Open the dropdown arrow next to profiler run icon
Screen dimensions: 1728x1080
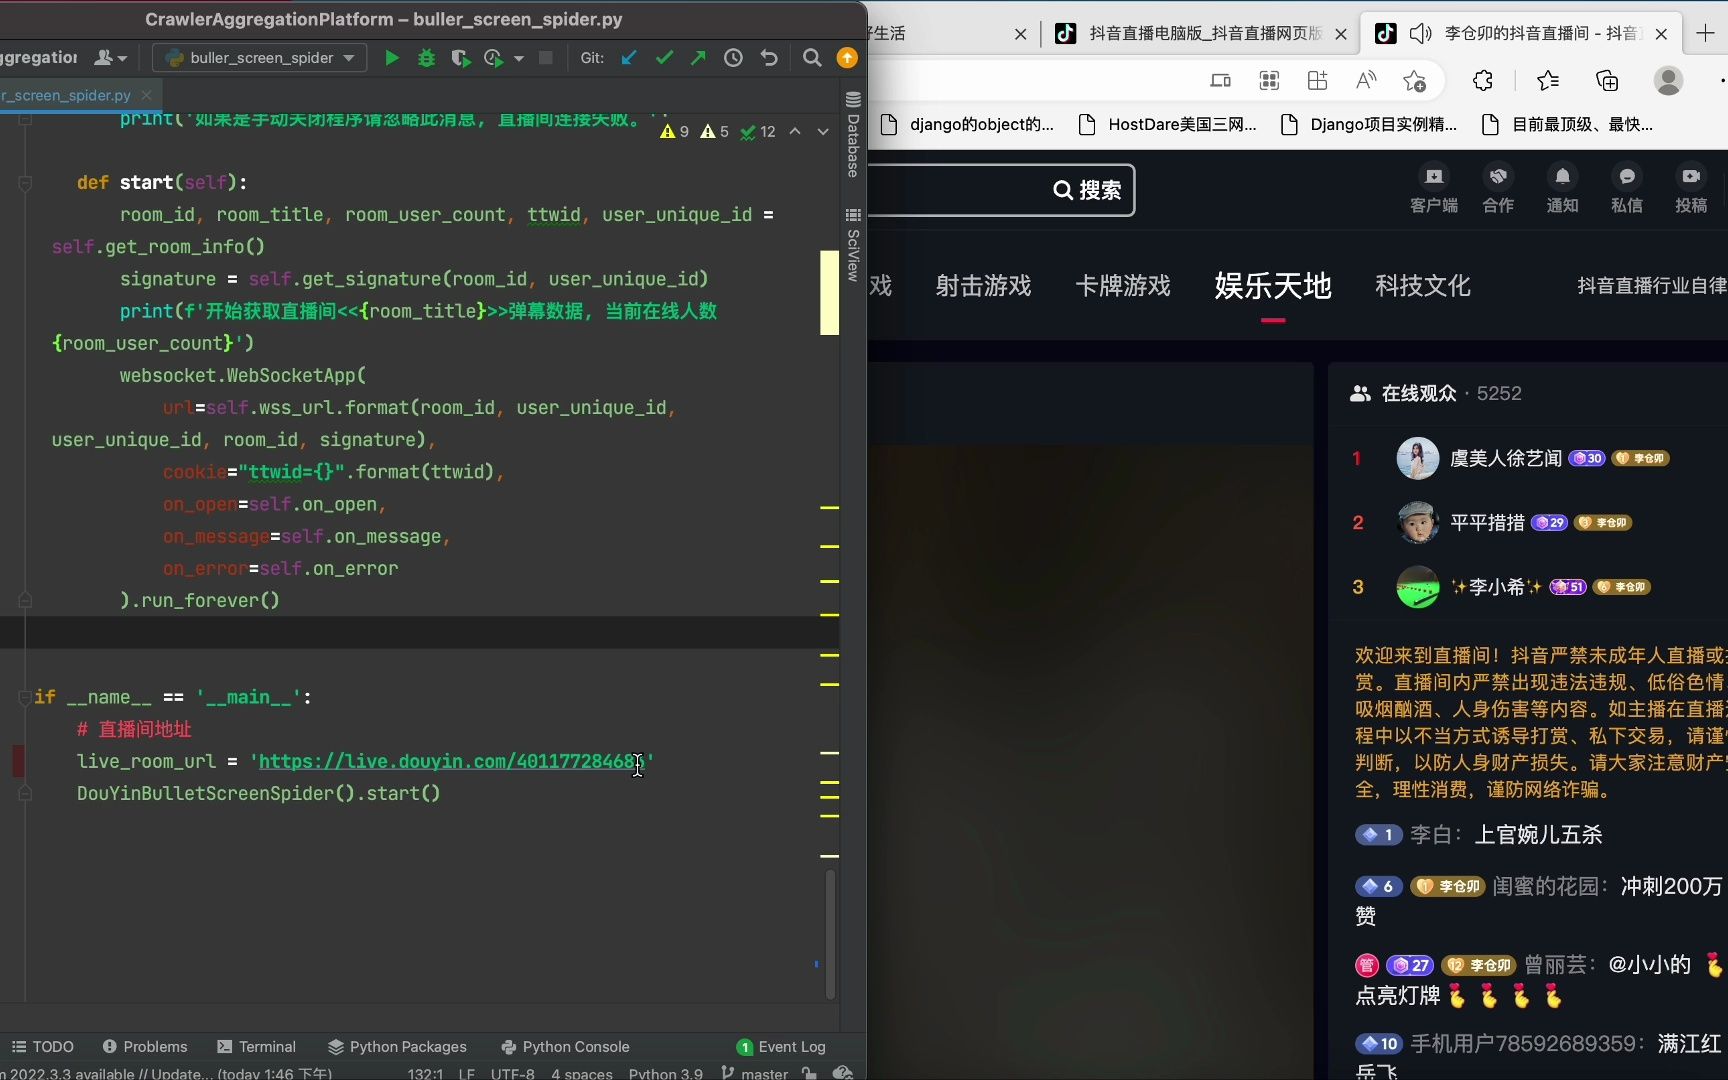518,59
